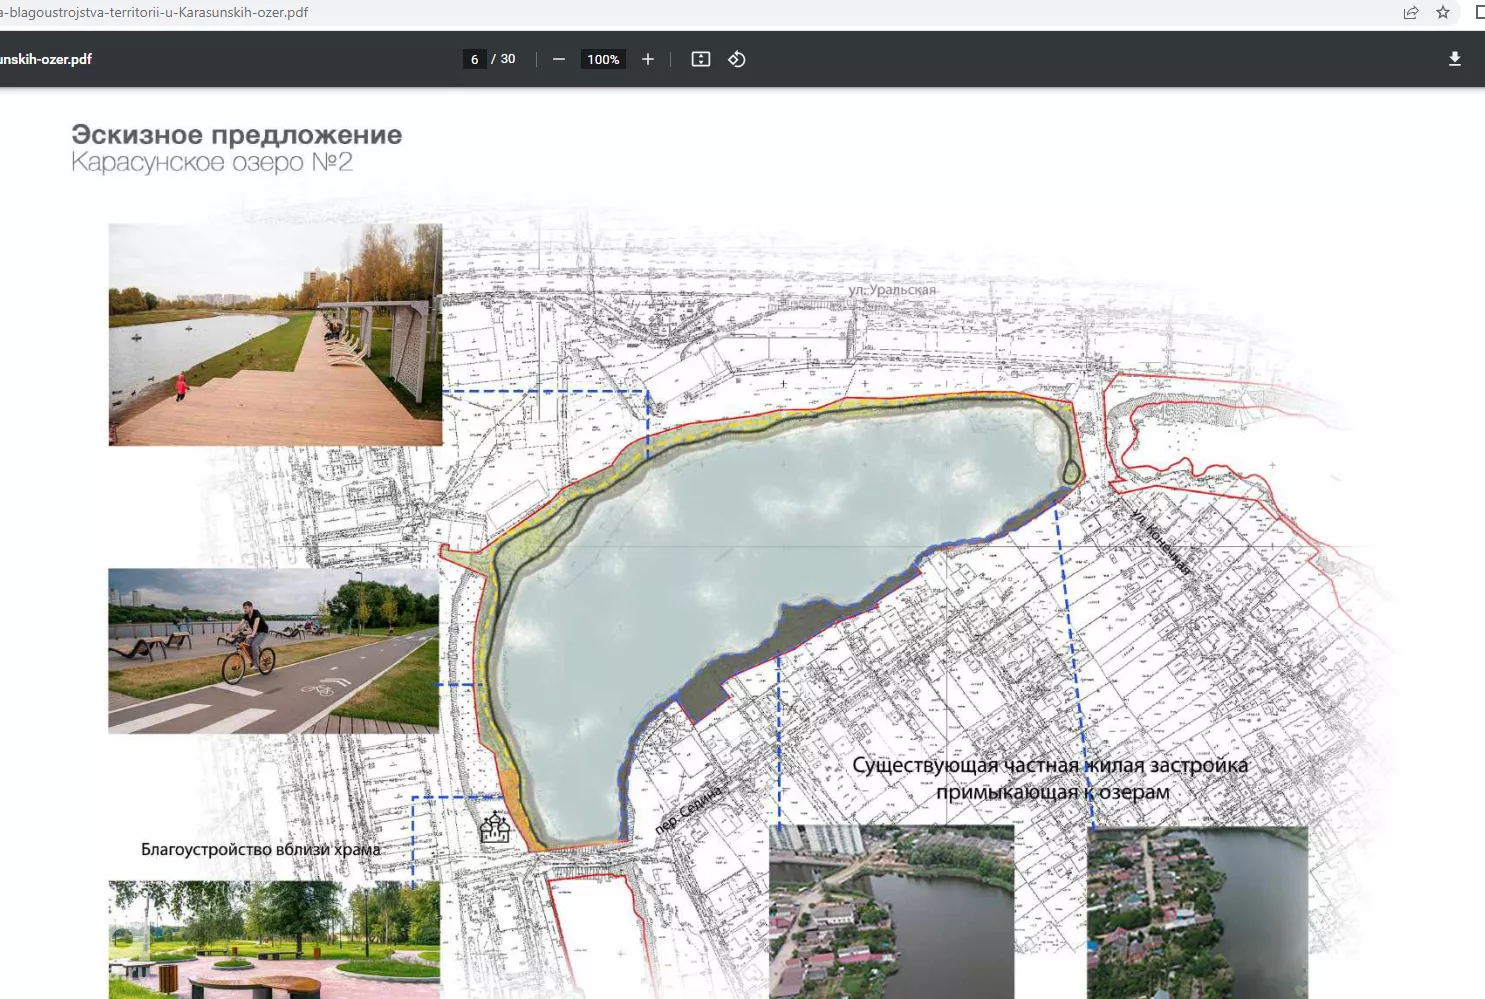Click the heading 'Эскизное предложение'
1485x999 pixels.
pyautogui.click(x=236, y=135)
